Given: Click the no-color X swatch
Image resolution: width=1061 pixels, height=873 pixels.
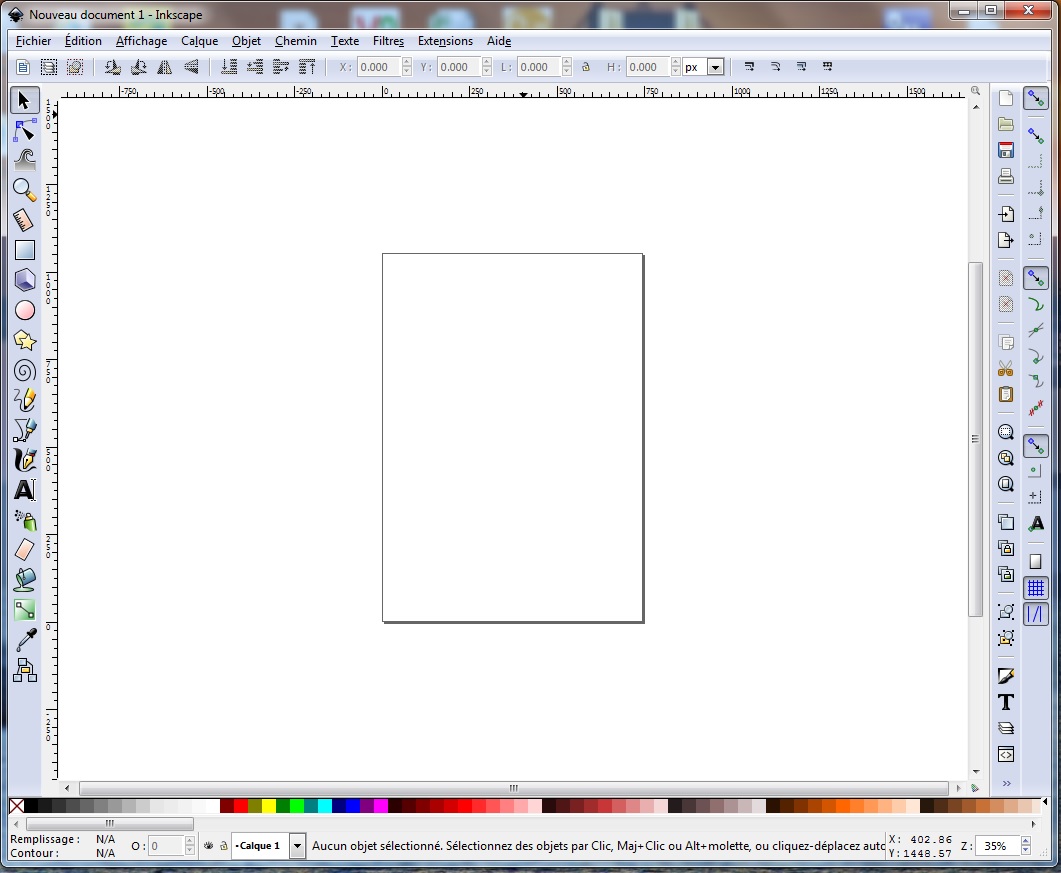Looking at the screenshot, I should [16, 806].
